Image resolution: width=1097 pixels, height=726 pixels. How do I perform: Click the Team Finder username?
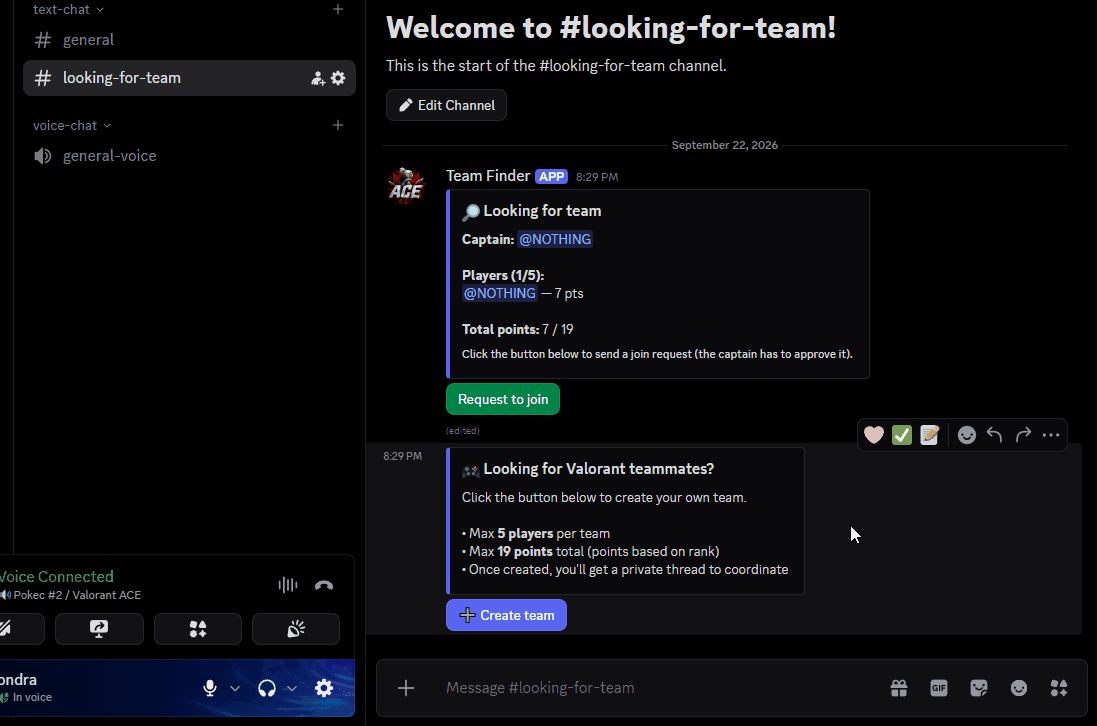pyautogui.click(x=488, y=176)
